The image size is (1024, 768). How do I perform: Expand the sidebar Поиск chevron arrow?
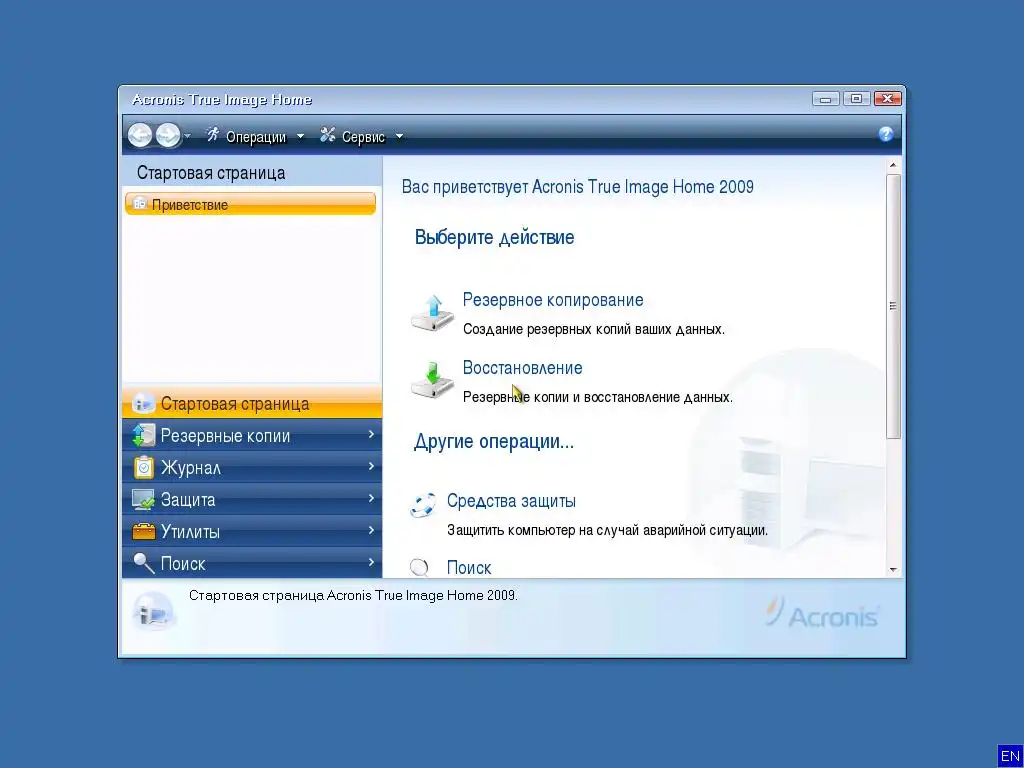point(371,562)
